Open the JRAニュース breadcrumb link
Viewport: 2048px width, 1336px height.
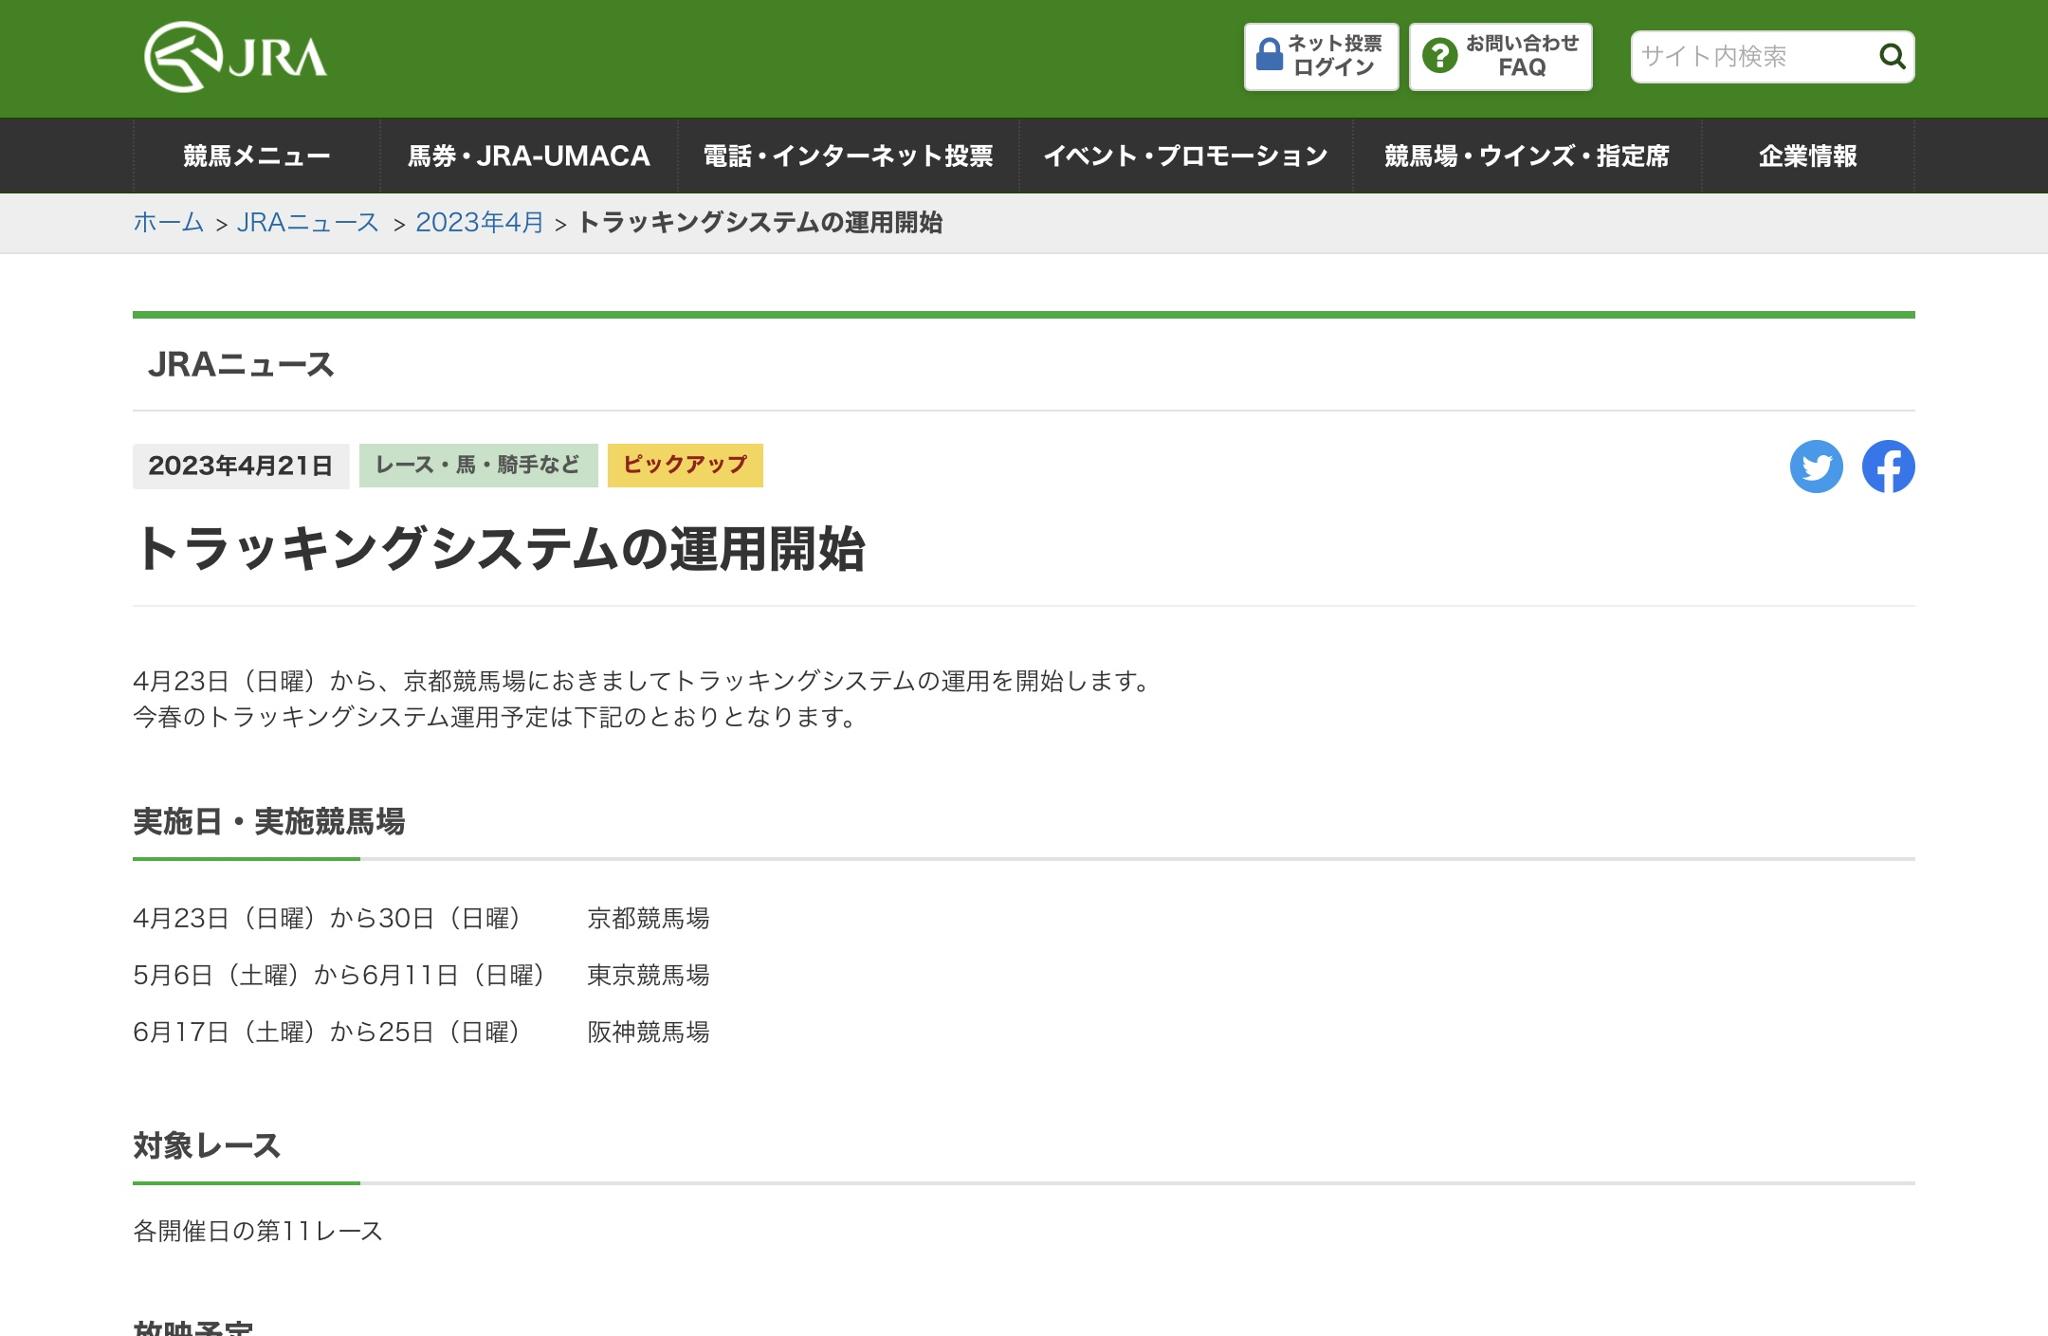pyautogui.click(x=308, y=222)
